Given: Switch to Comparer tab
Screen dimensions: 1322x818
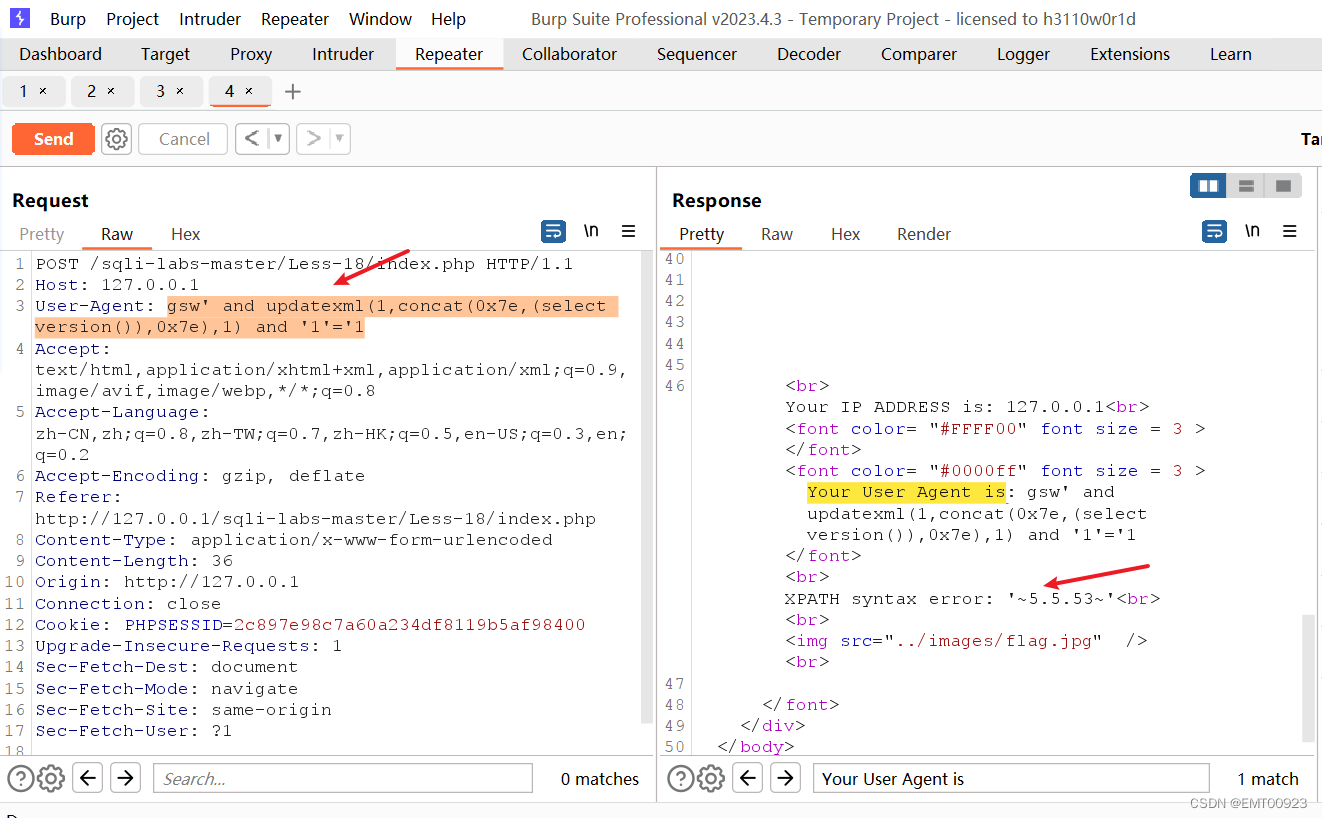Looking at the screenshot, I should [x=919, y=54].
